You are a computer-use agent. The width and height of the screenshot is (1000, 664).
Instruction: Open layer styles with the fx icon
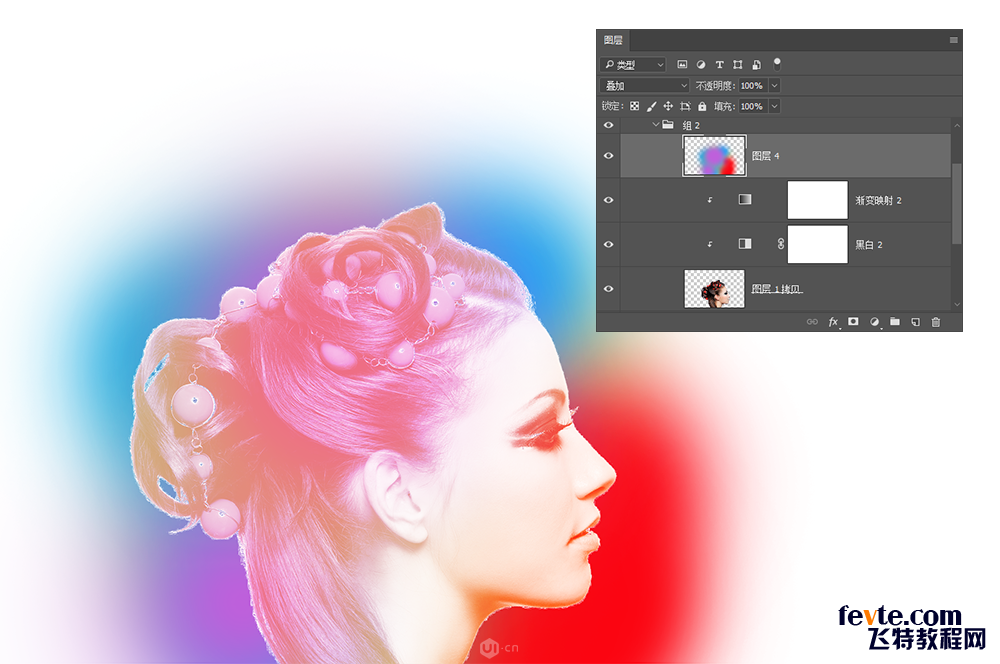(833, 322)
